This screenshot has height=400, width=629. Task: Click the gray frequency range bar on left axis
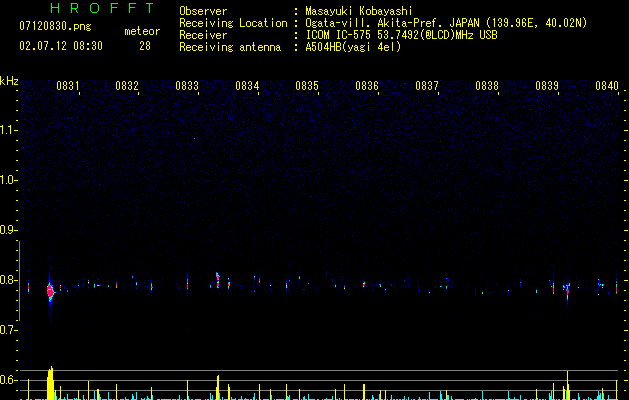click(x=19, y=281)
